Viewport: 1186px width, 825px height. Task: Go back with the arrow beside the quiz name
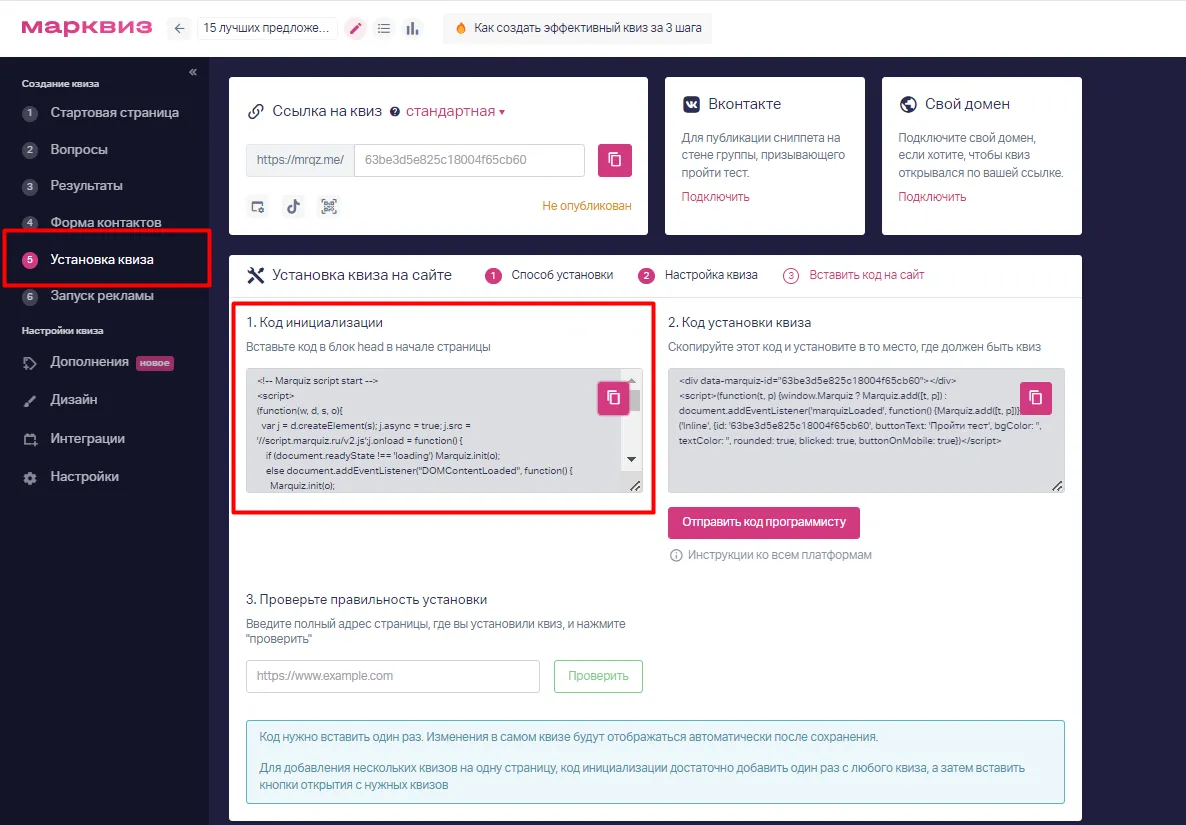pos(179,29)
